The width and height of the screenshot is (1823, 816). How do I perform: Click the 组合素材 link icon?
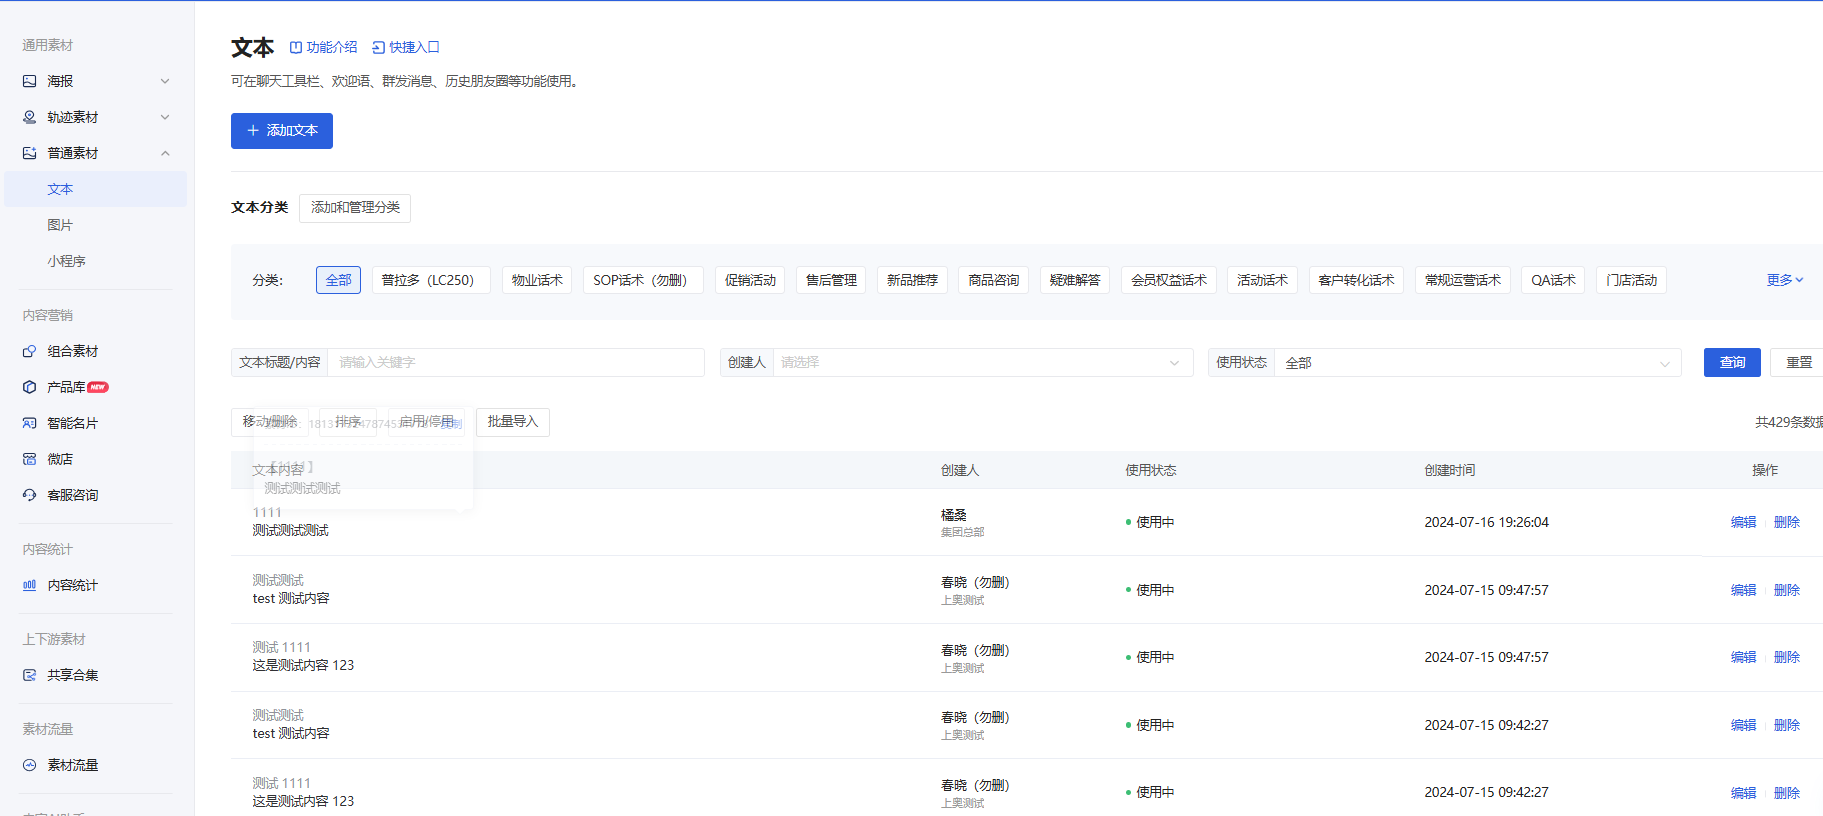[30, 351]
